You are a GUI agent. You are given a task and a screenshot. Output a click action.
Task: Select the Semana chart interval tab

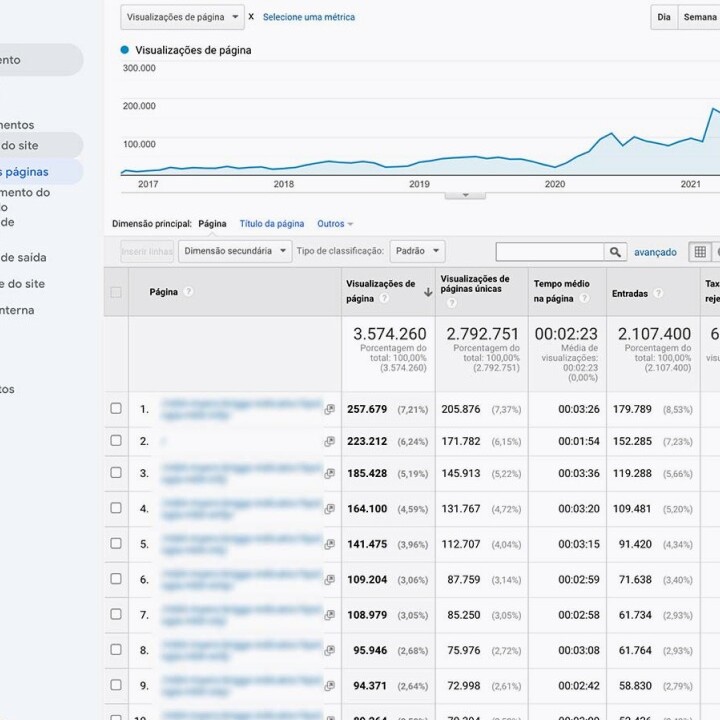tap(700, 17)
